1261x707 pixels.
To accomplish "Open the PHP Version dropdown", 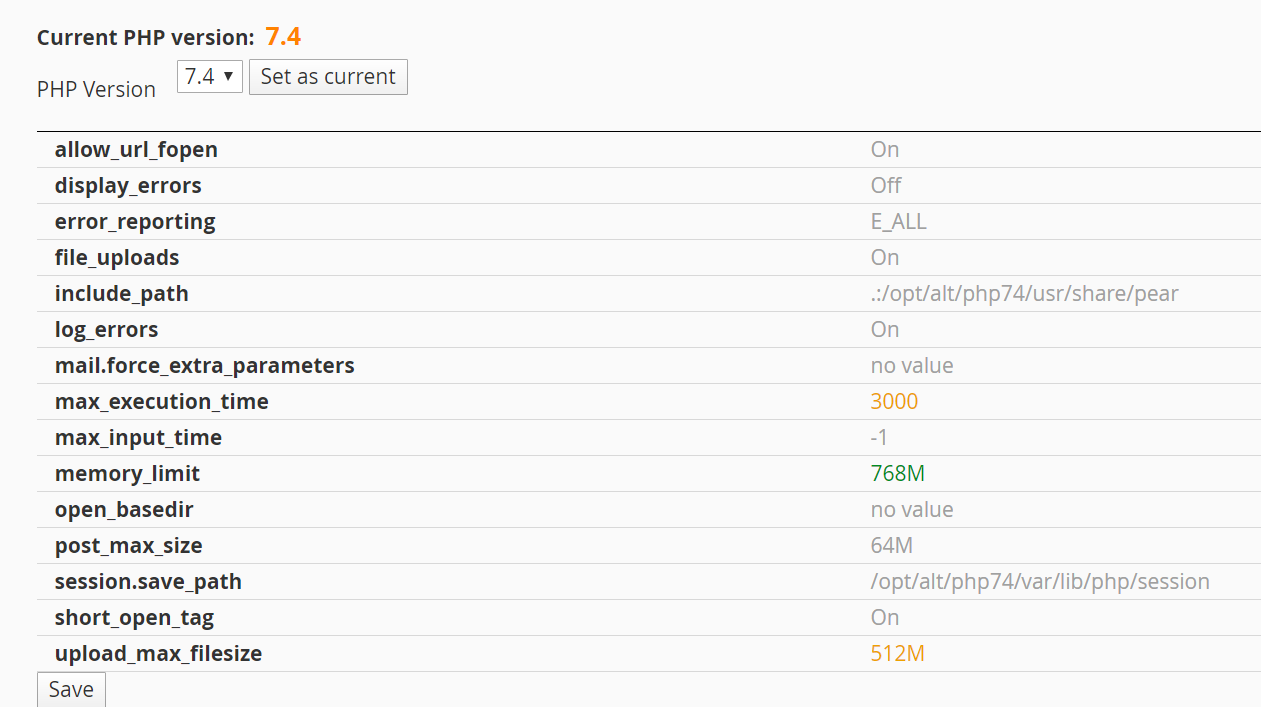I will [209, 77].
